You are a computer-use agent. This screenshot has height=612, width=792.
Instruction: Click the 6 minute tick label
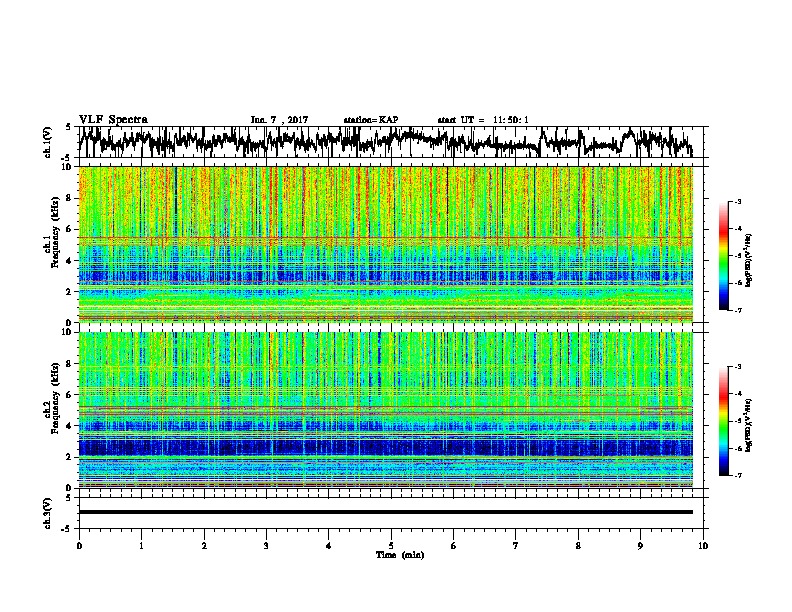(453, 545)
